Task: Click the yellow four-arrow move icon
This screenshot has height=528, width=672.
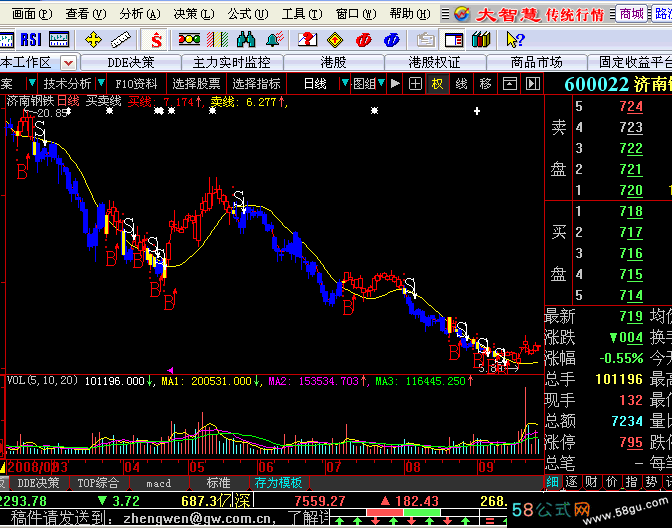Action: [93, 40]
